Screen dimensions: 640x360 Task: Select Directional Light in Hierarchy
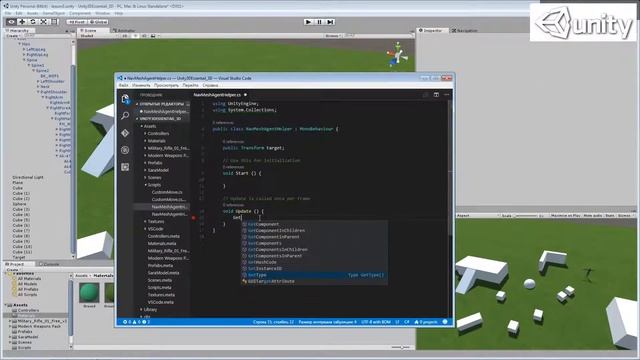(28, 178)
